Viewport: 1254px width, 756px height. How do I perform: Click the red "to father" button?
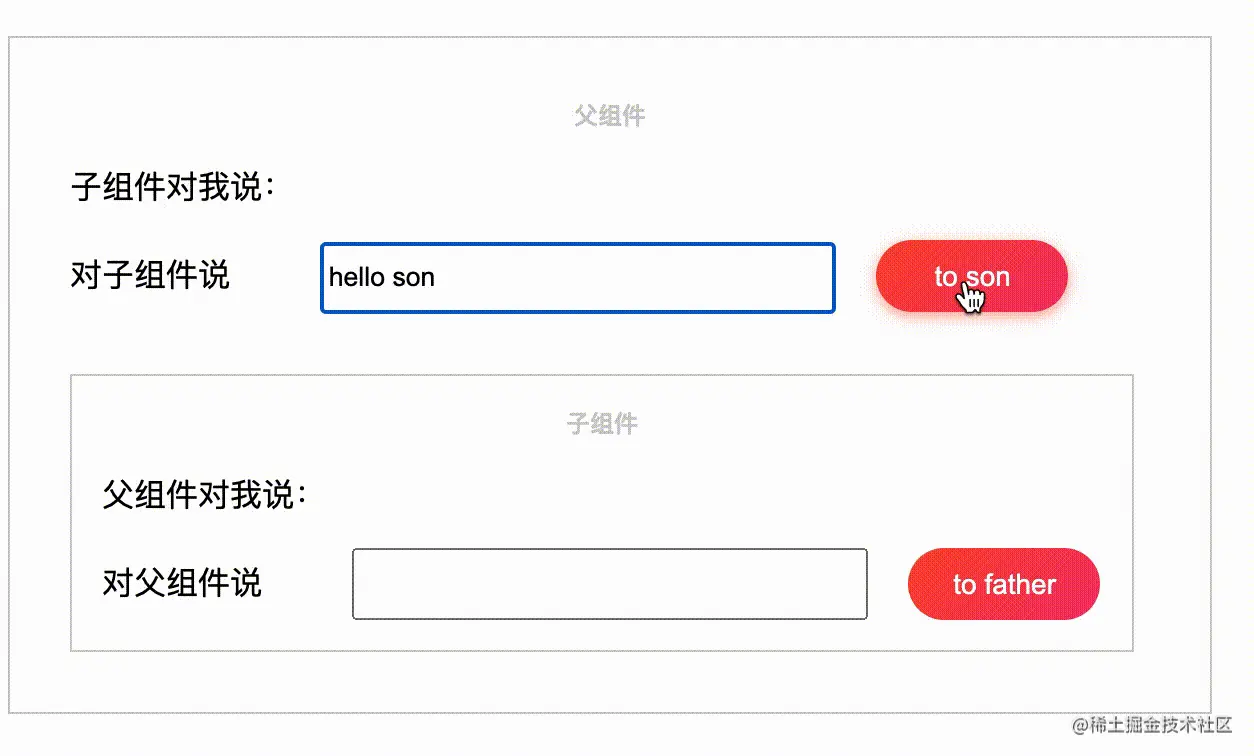click(1004, 584)
